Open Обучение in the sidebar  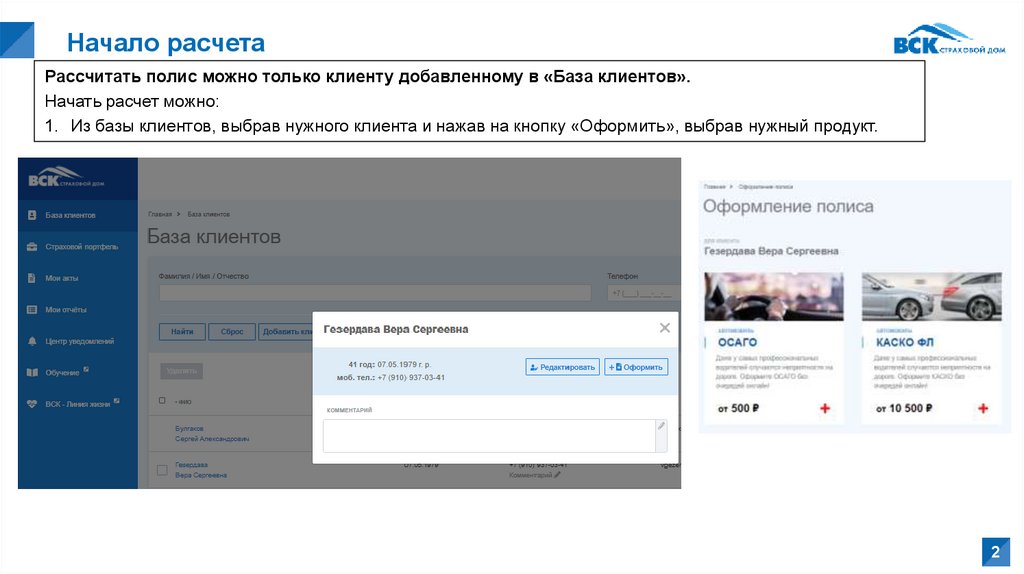click(x=62, y=373)
